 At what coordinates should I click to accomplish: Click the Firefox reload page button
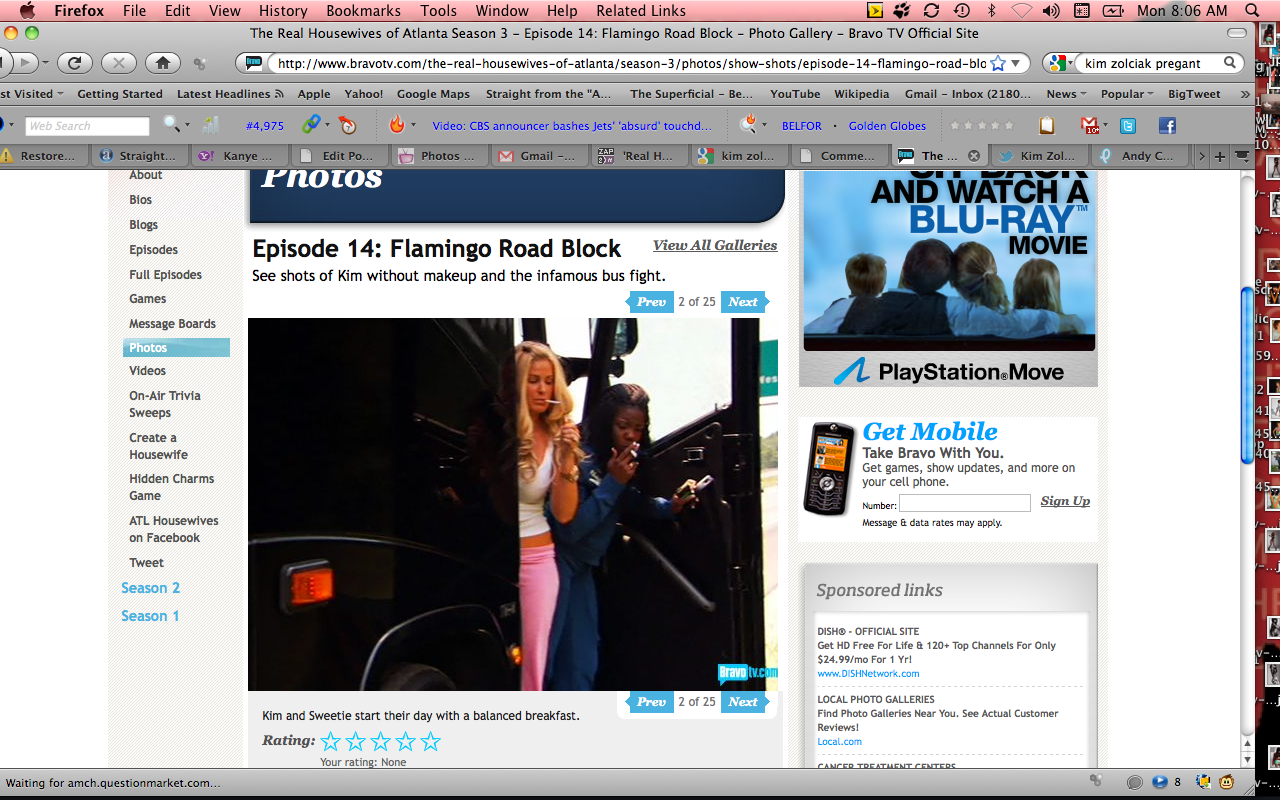[74, 63]
